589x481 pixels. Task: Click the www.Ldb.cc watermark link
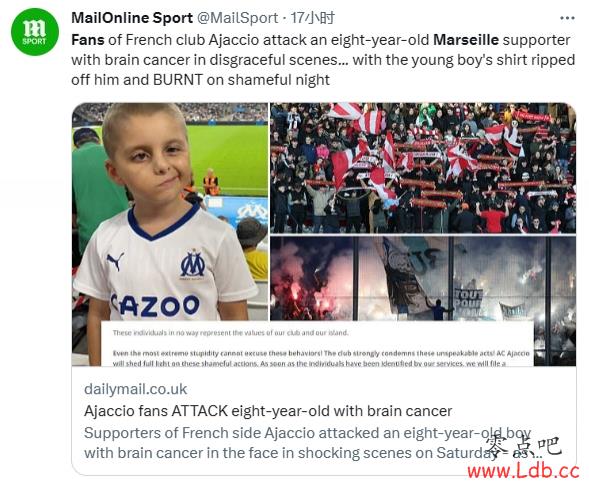[524, 471]
